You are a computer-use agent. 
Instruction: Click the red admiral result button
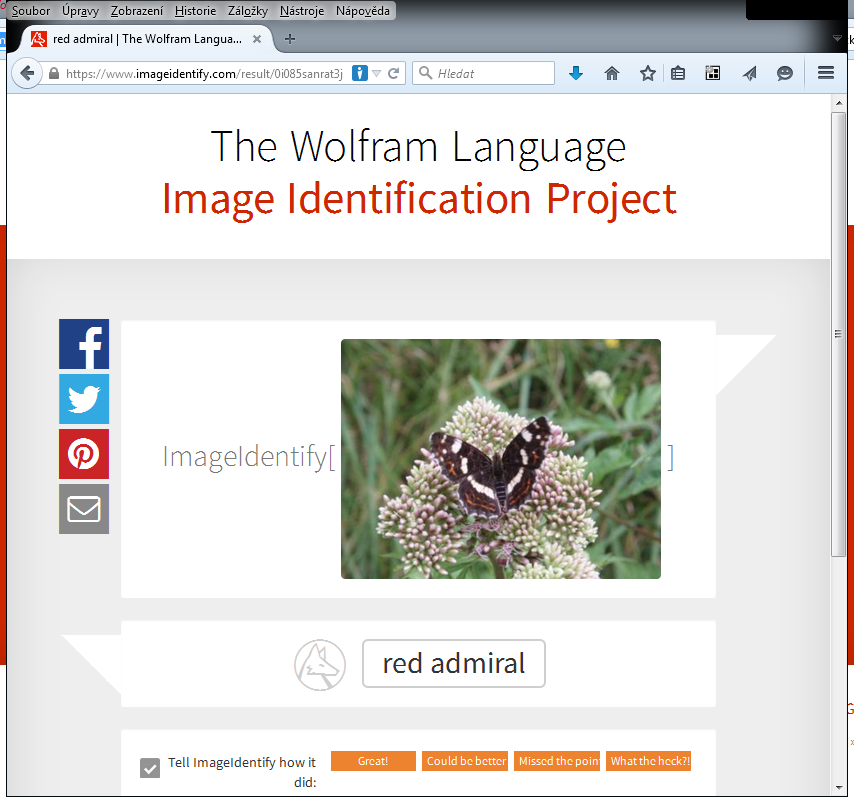[454, 664]
